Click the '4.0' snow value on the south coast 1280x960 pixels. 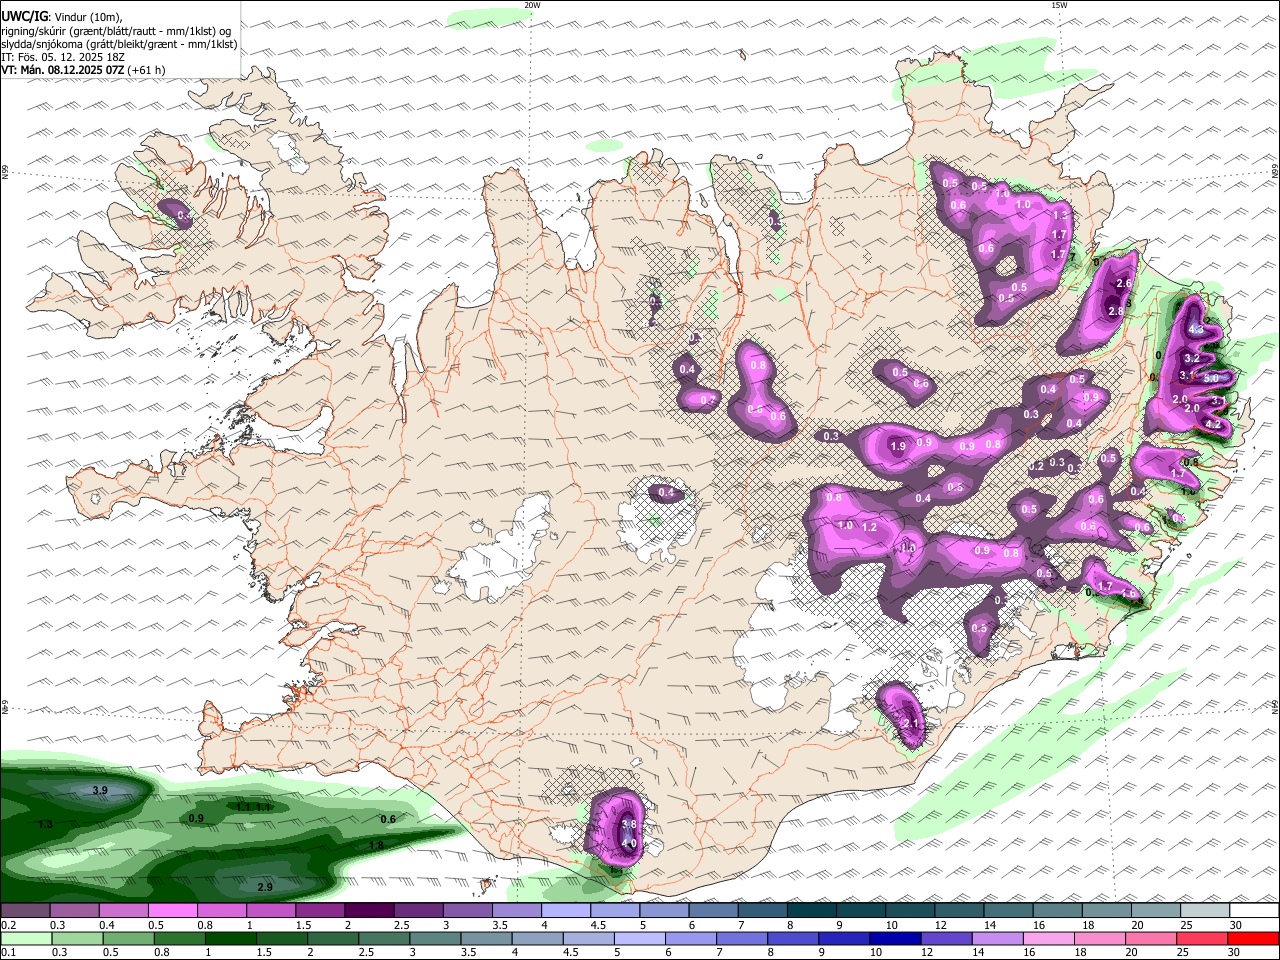coord(630,844)
